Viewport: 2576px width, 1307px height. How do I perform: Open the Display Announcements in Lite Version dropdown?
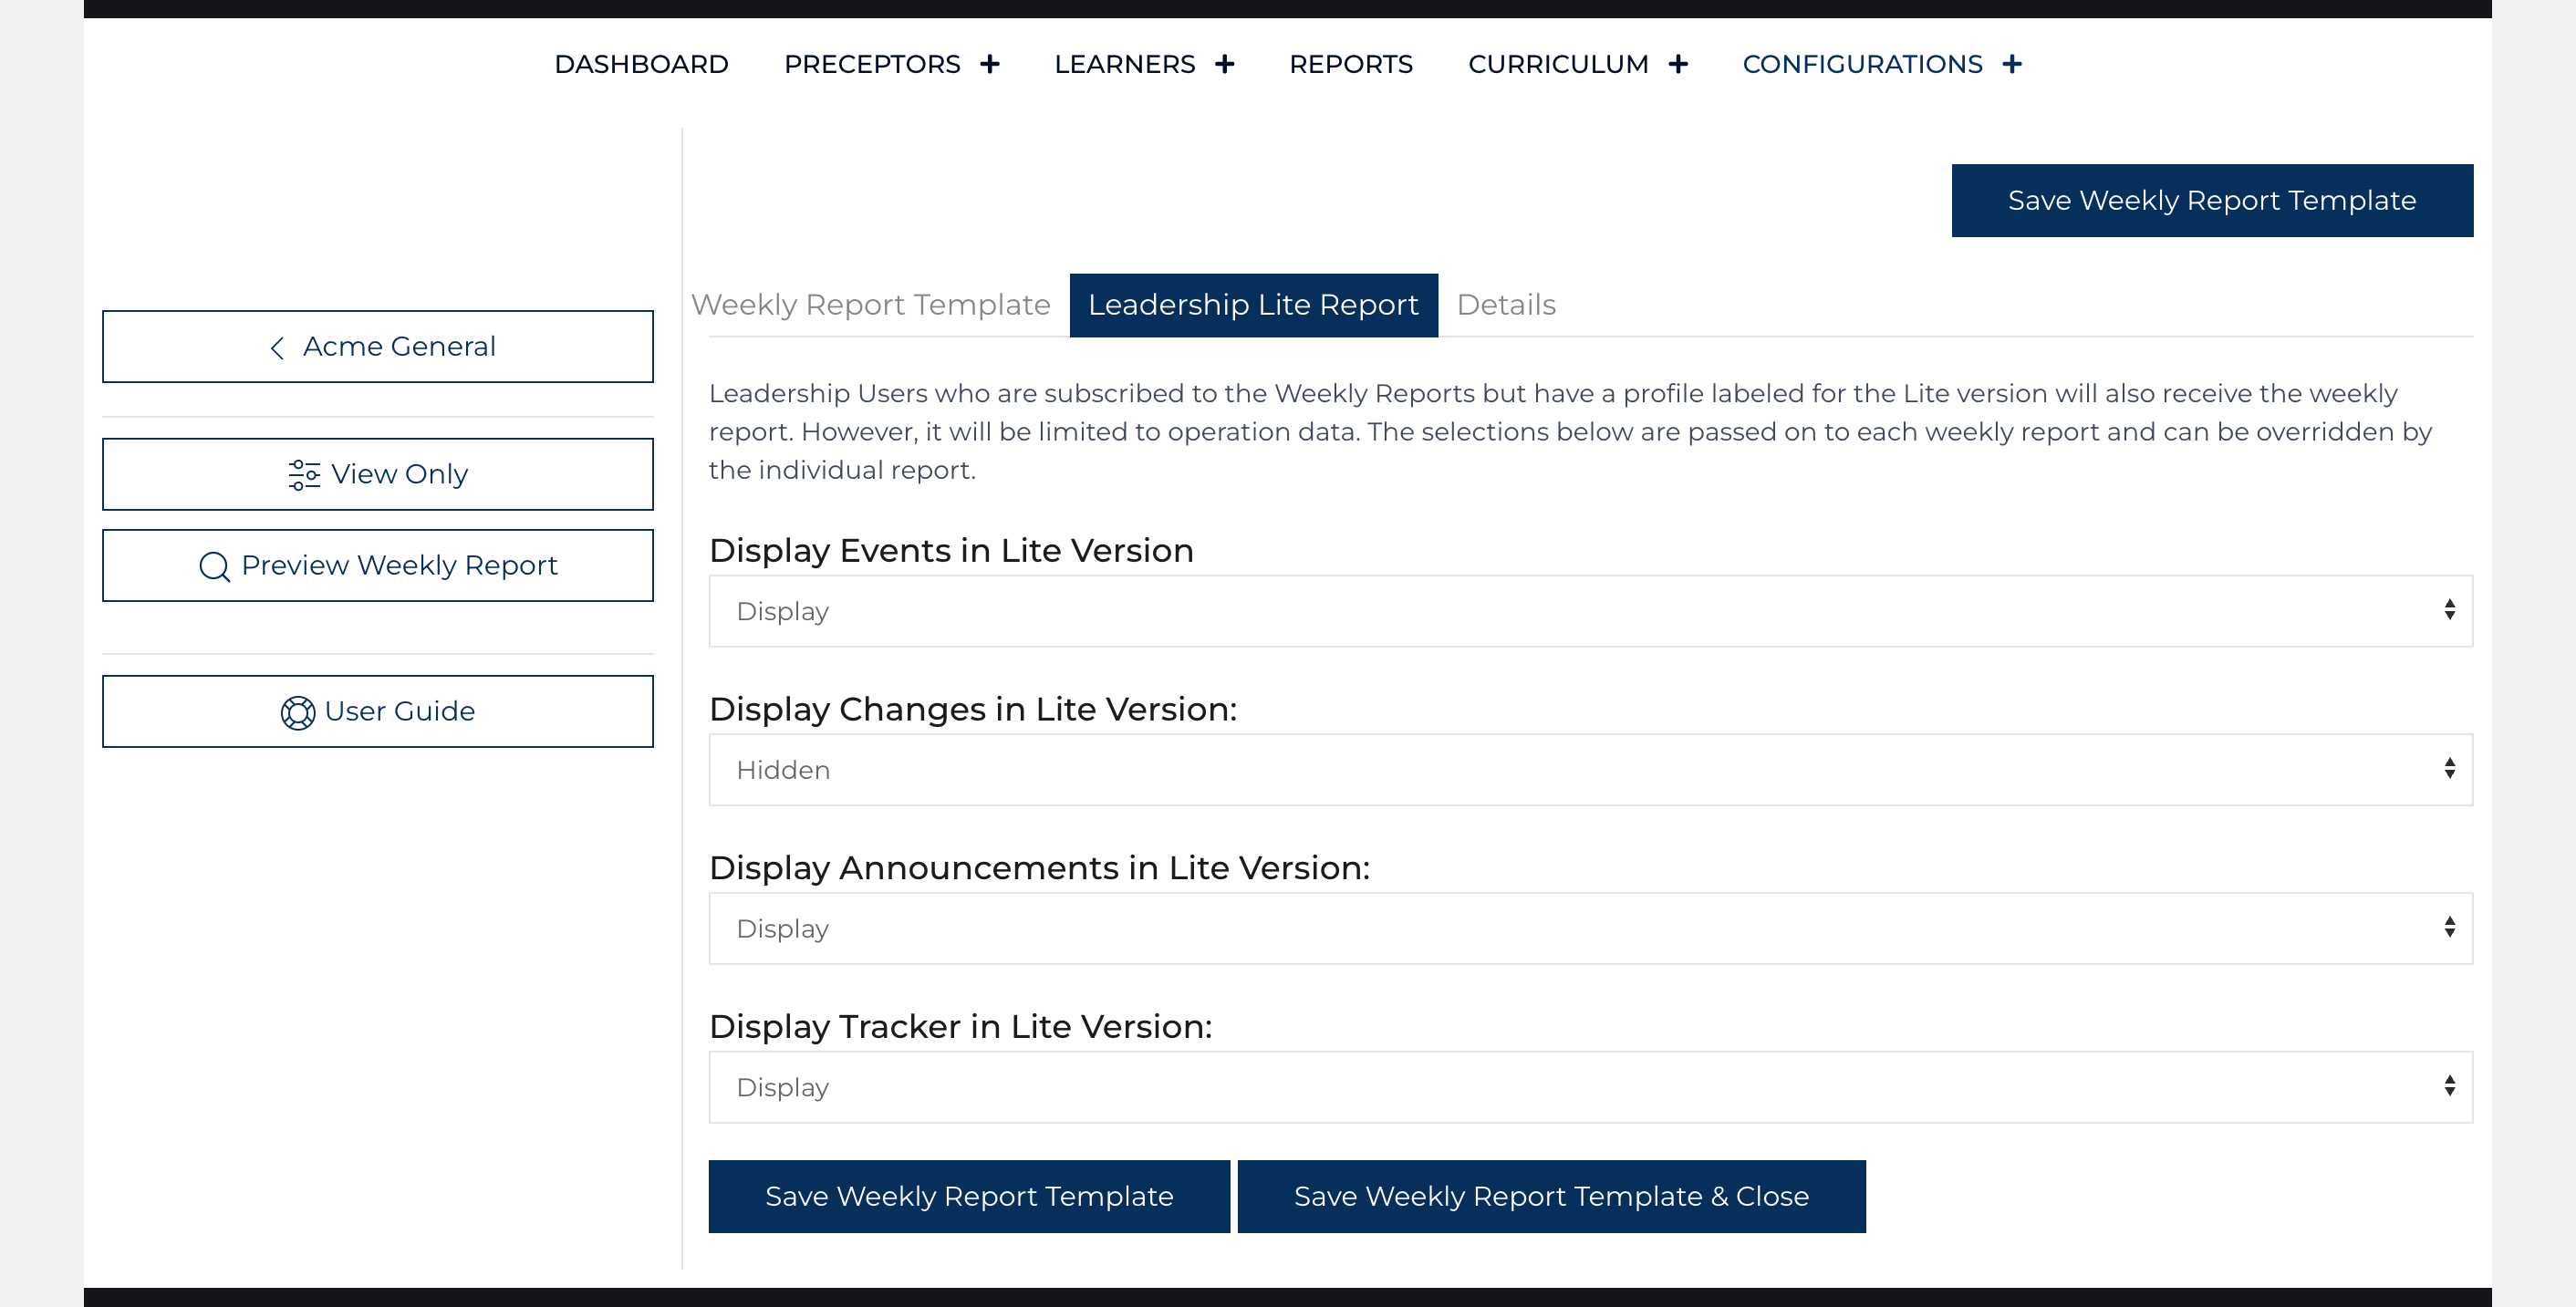coord(1590,928)
